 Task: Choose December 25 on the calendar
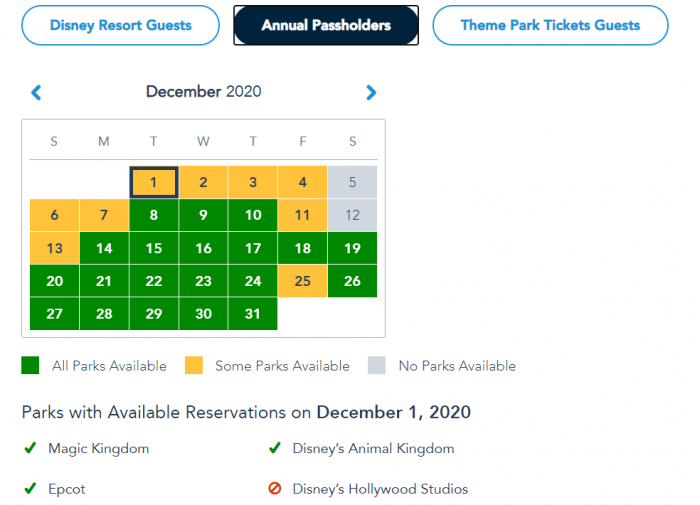(x=303, y=281)
